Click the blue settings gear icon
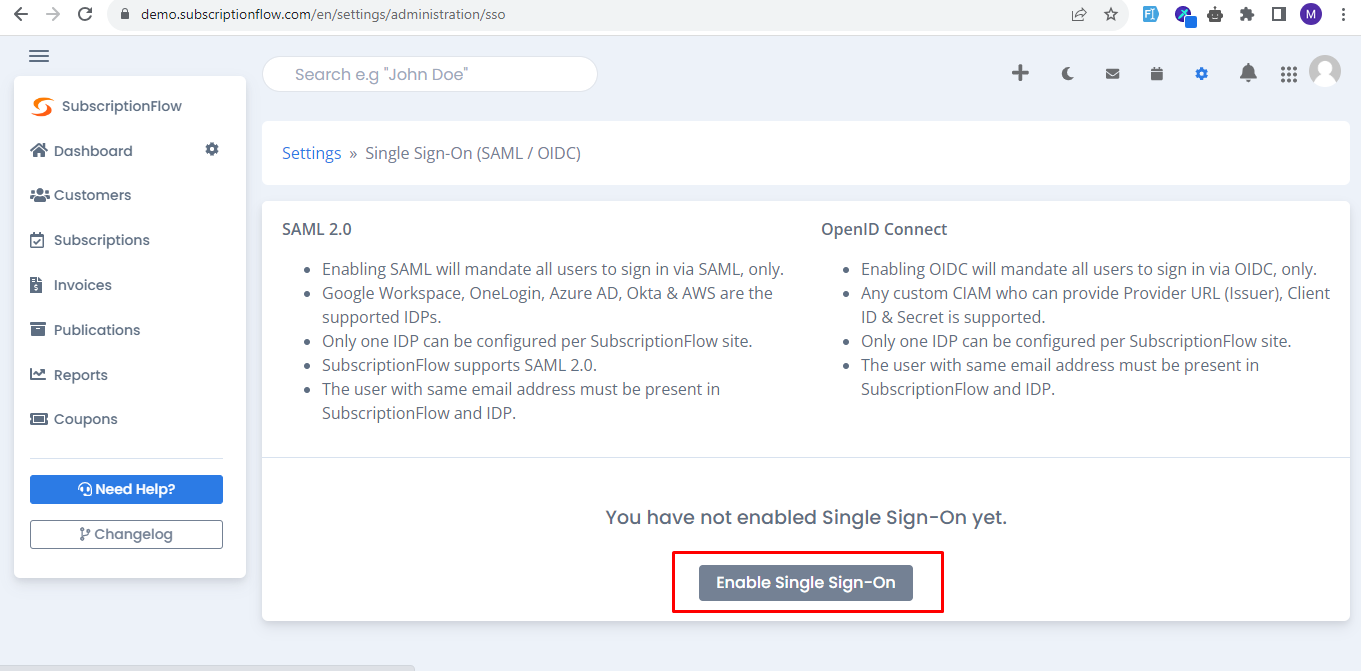1361x671 pixels. [x=1201, y=73]
